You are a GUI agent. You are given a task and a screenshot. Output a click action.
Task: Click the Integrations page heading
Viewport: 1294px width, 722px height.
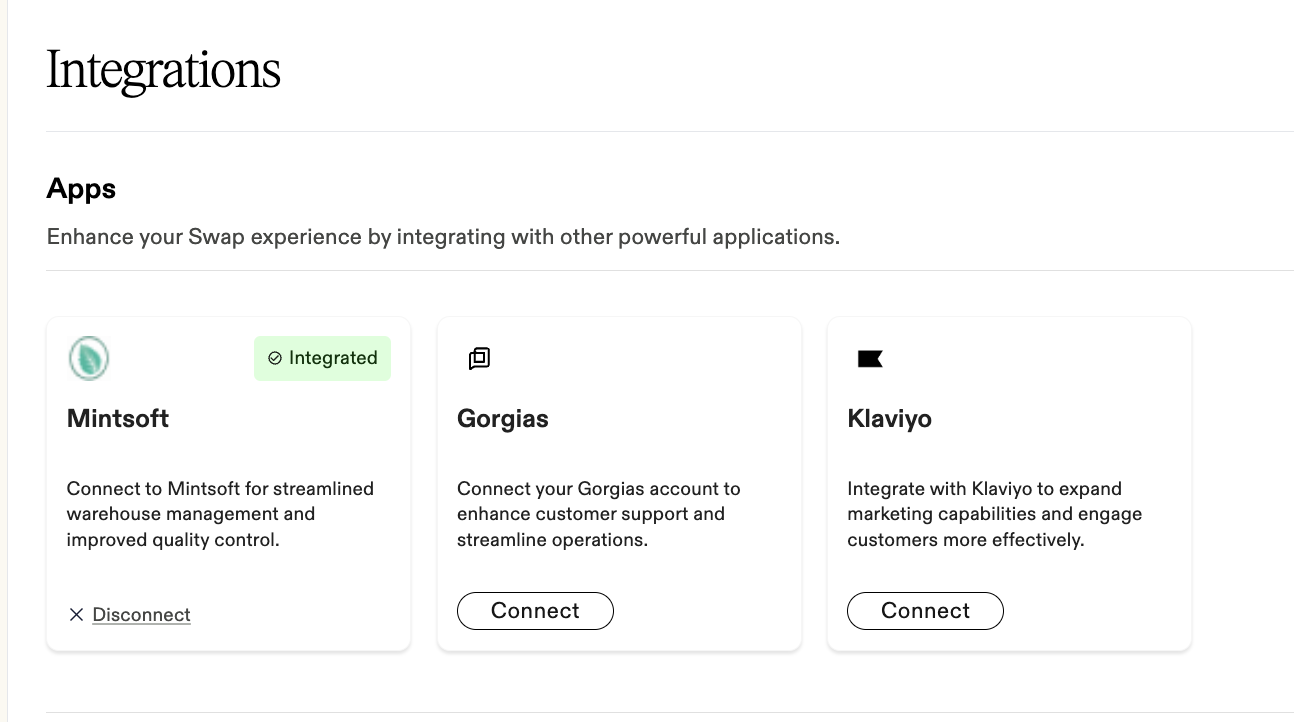pos(163,70)
